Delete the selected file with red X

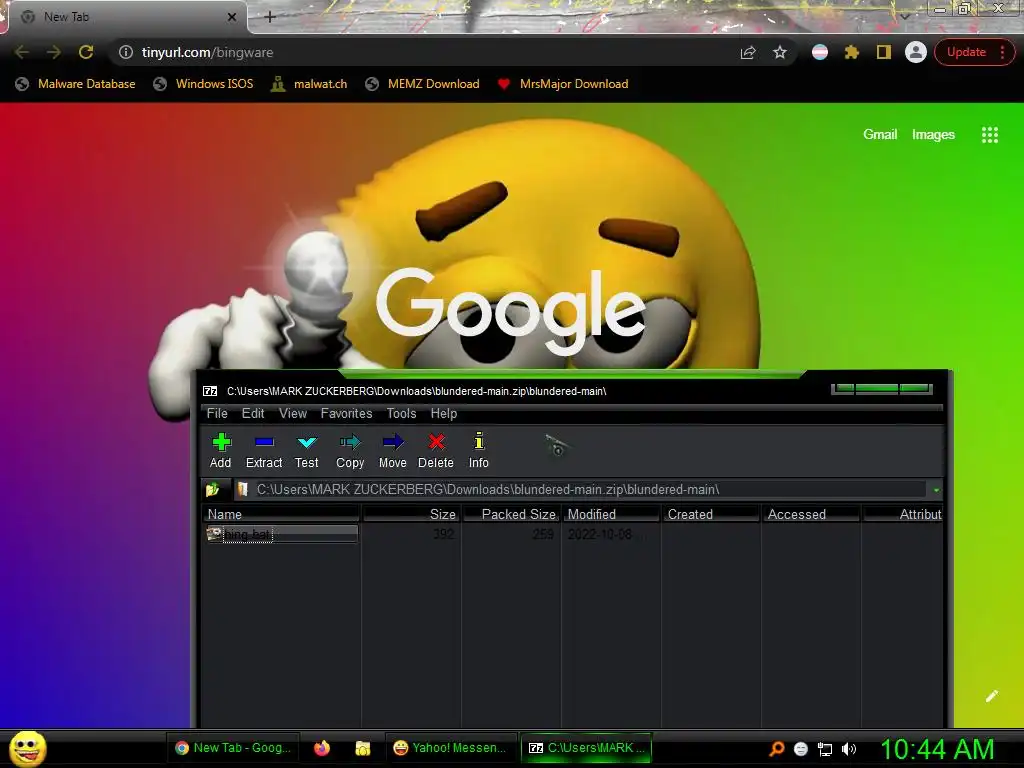(436, 451)
